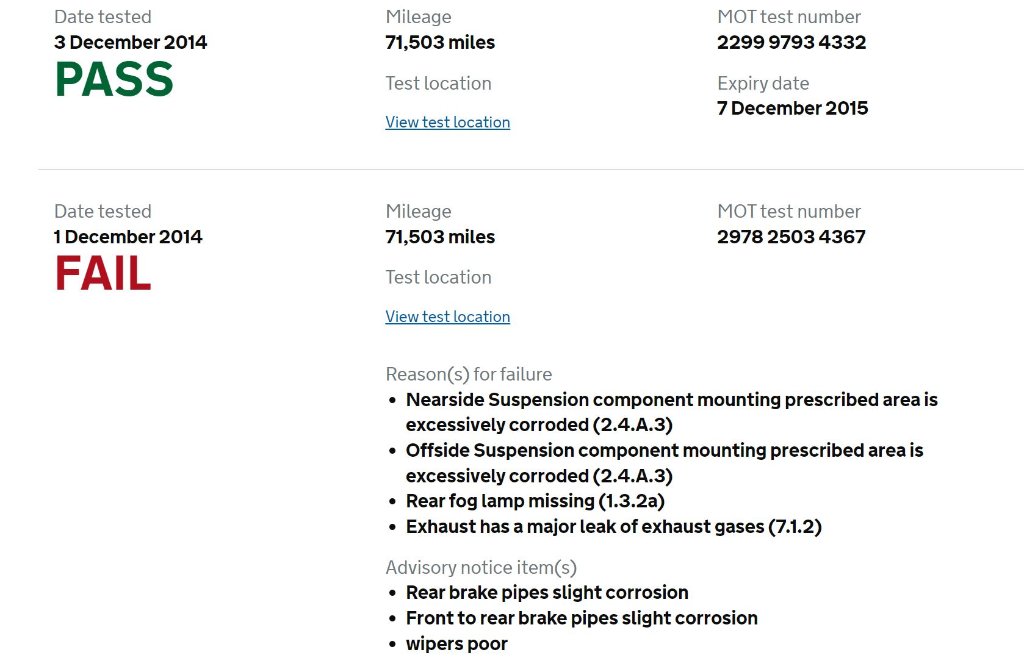Viewport: 1024px width, 658px height.
Task: Click MOT test number 2299 9793 4332
Action: [x=791, y=42]
